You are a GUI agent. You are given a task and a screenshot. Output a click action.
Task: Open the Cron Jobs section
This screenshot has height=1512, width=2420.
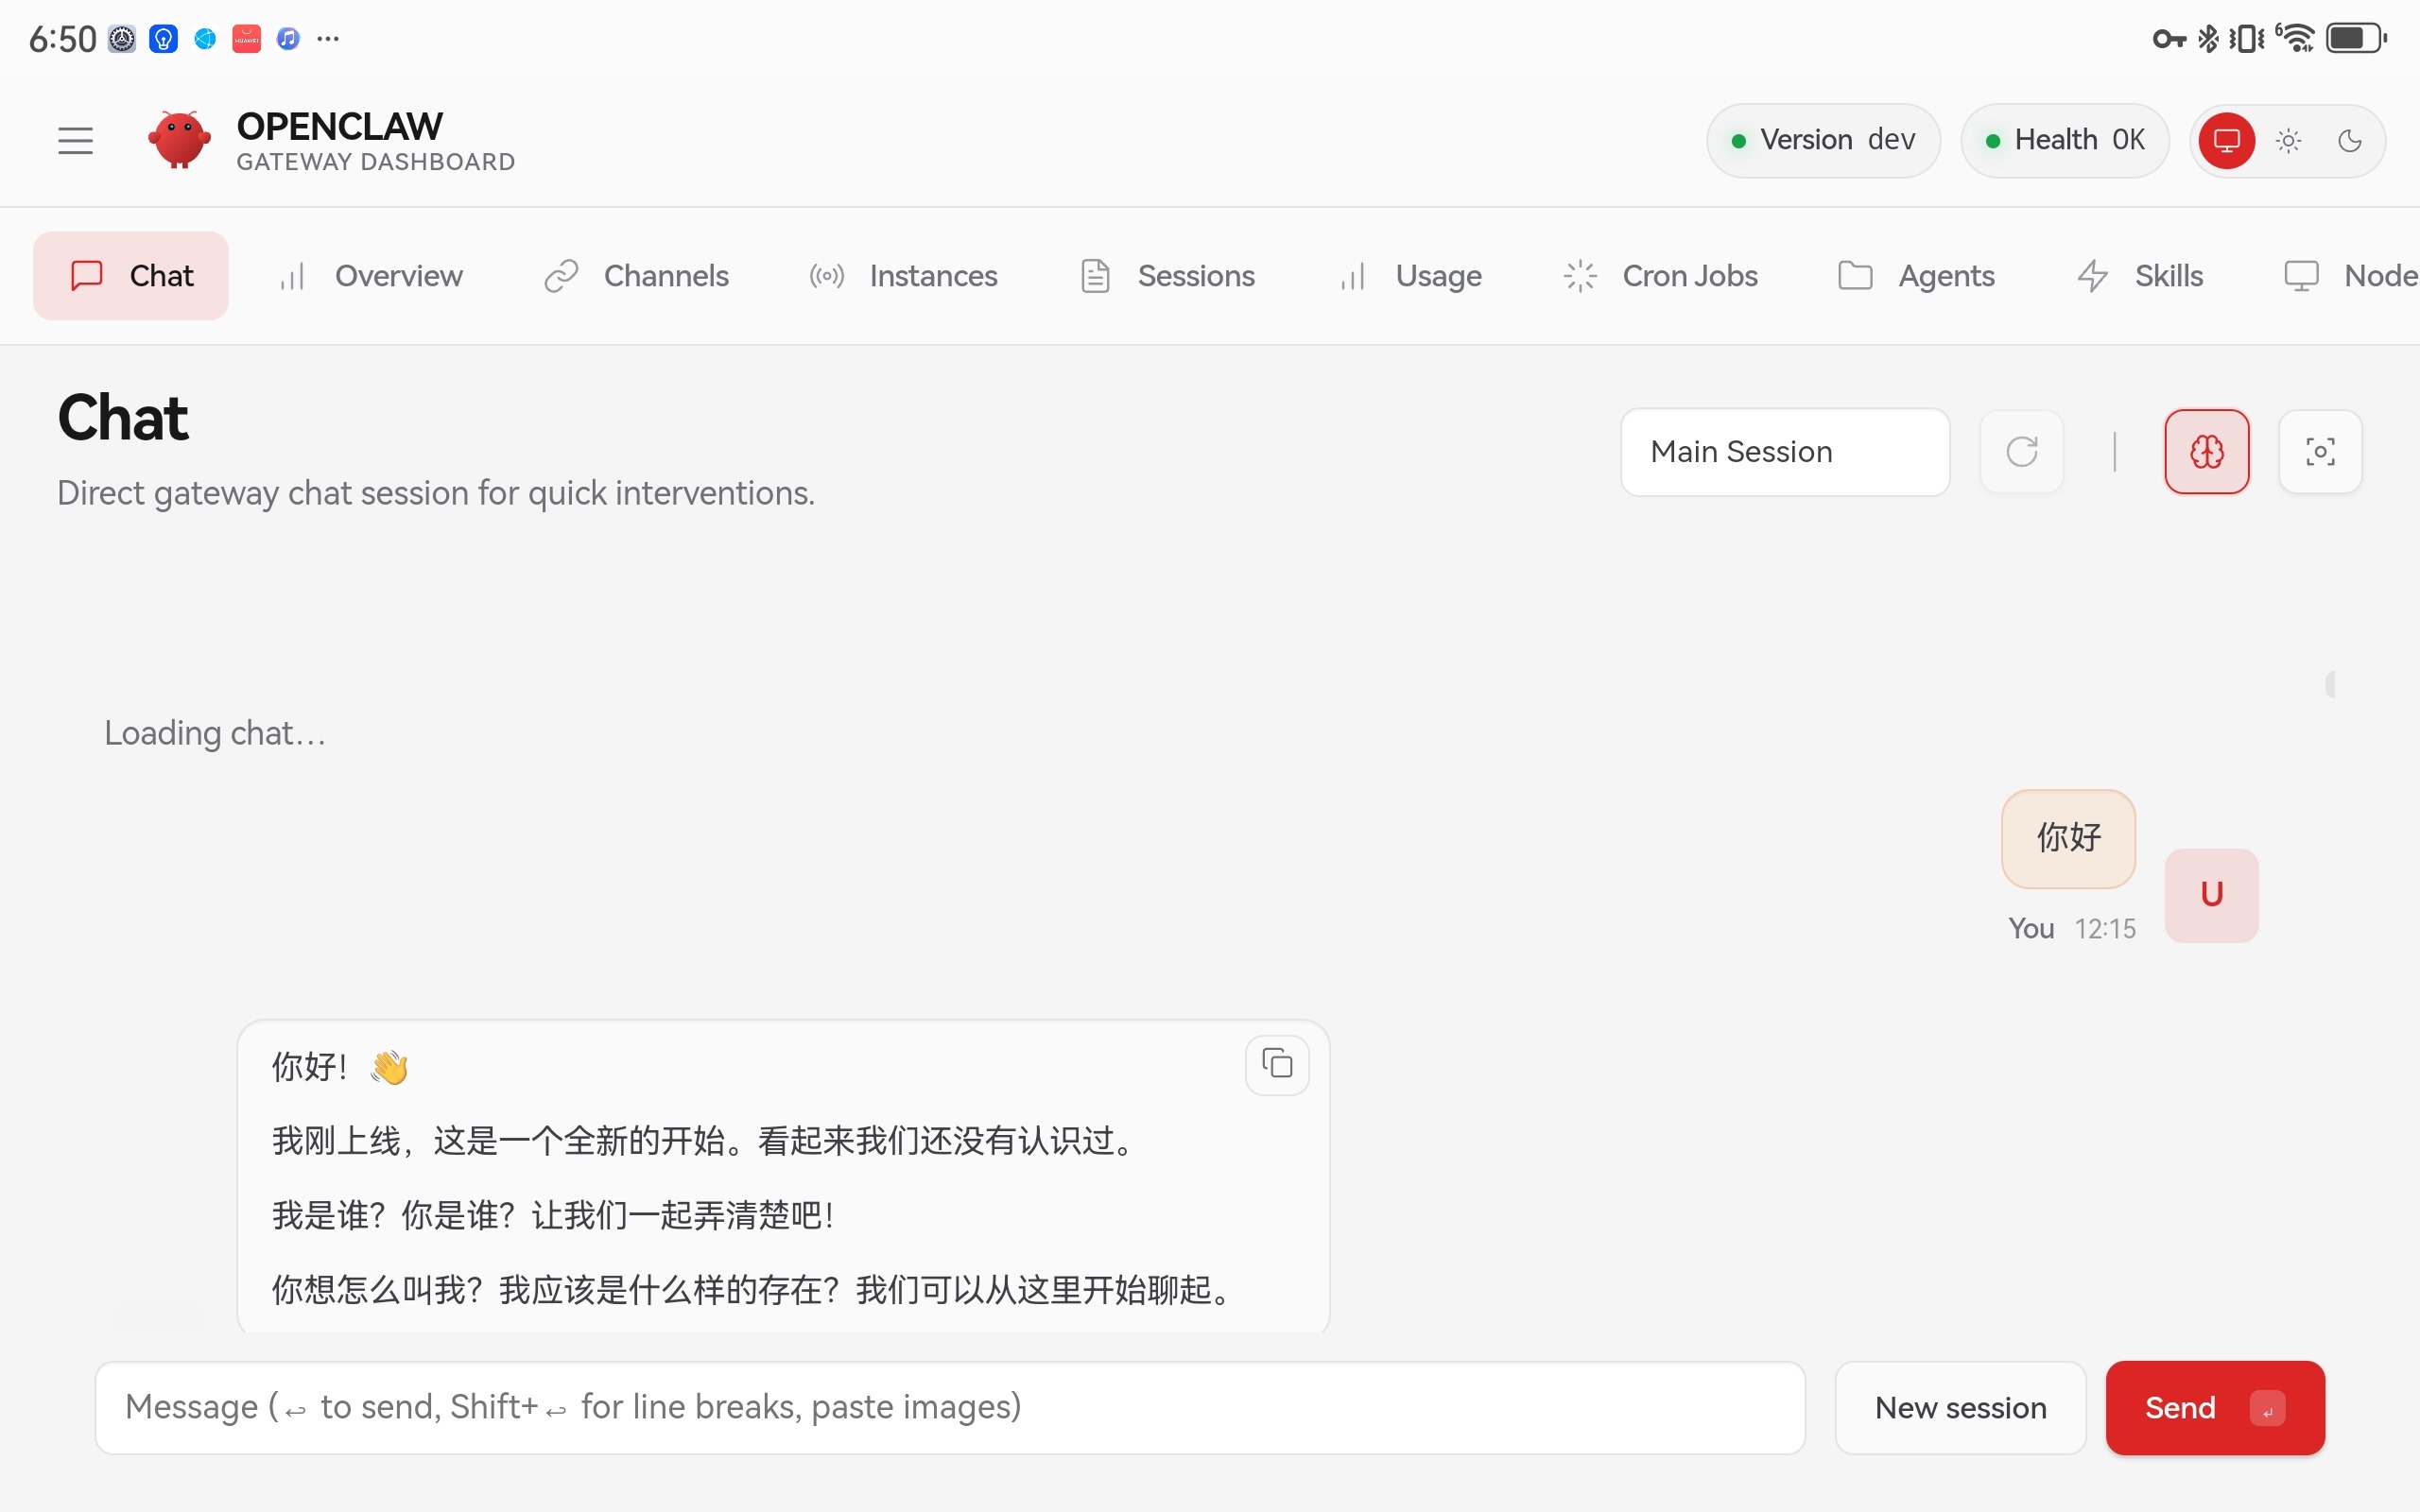1690,275
